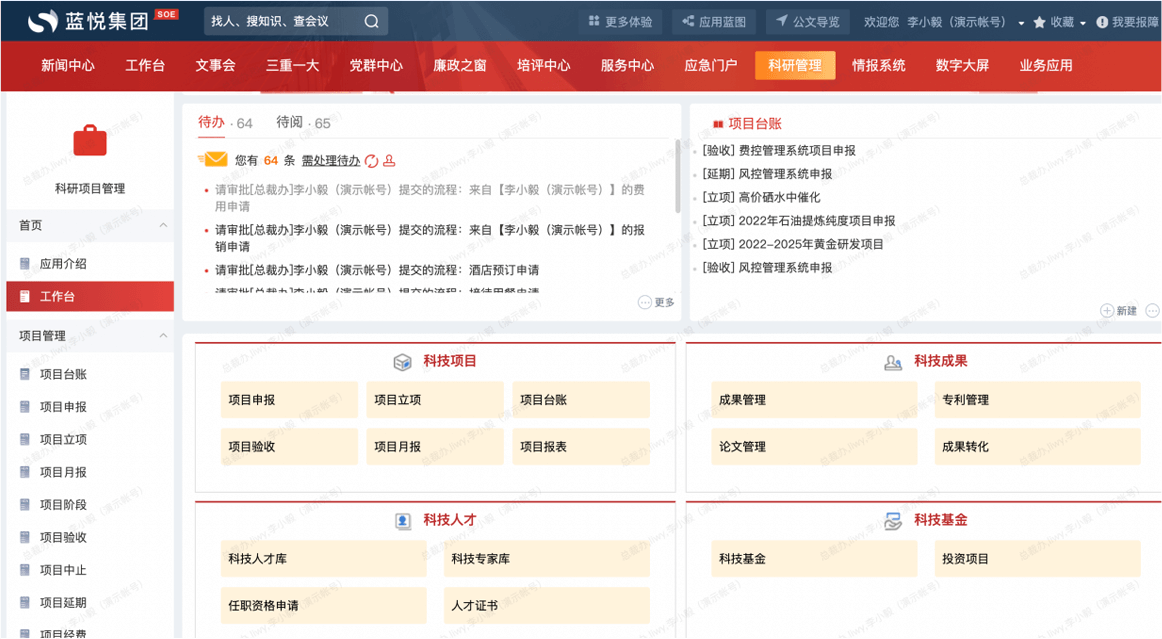The width and height of the screenshot is (1162, 639).
Task: Open the 应用蓝图 shortcut
Action: (x=713, y=22)
